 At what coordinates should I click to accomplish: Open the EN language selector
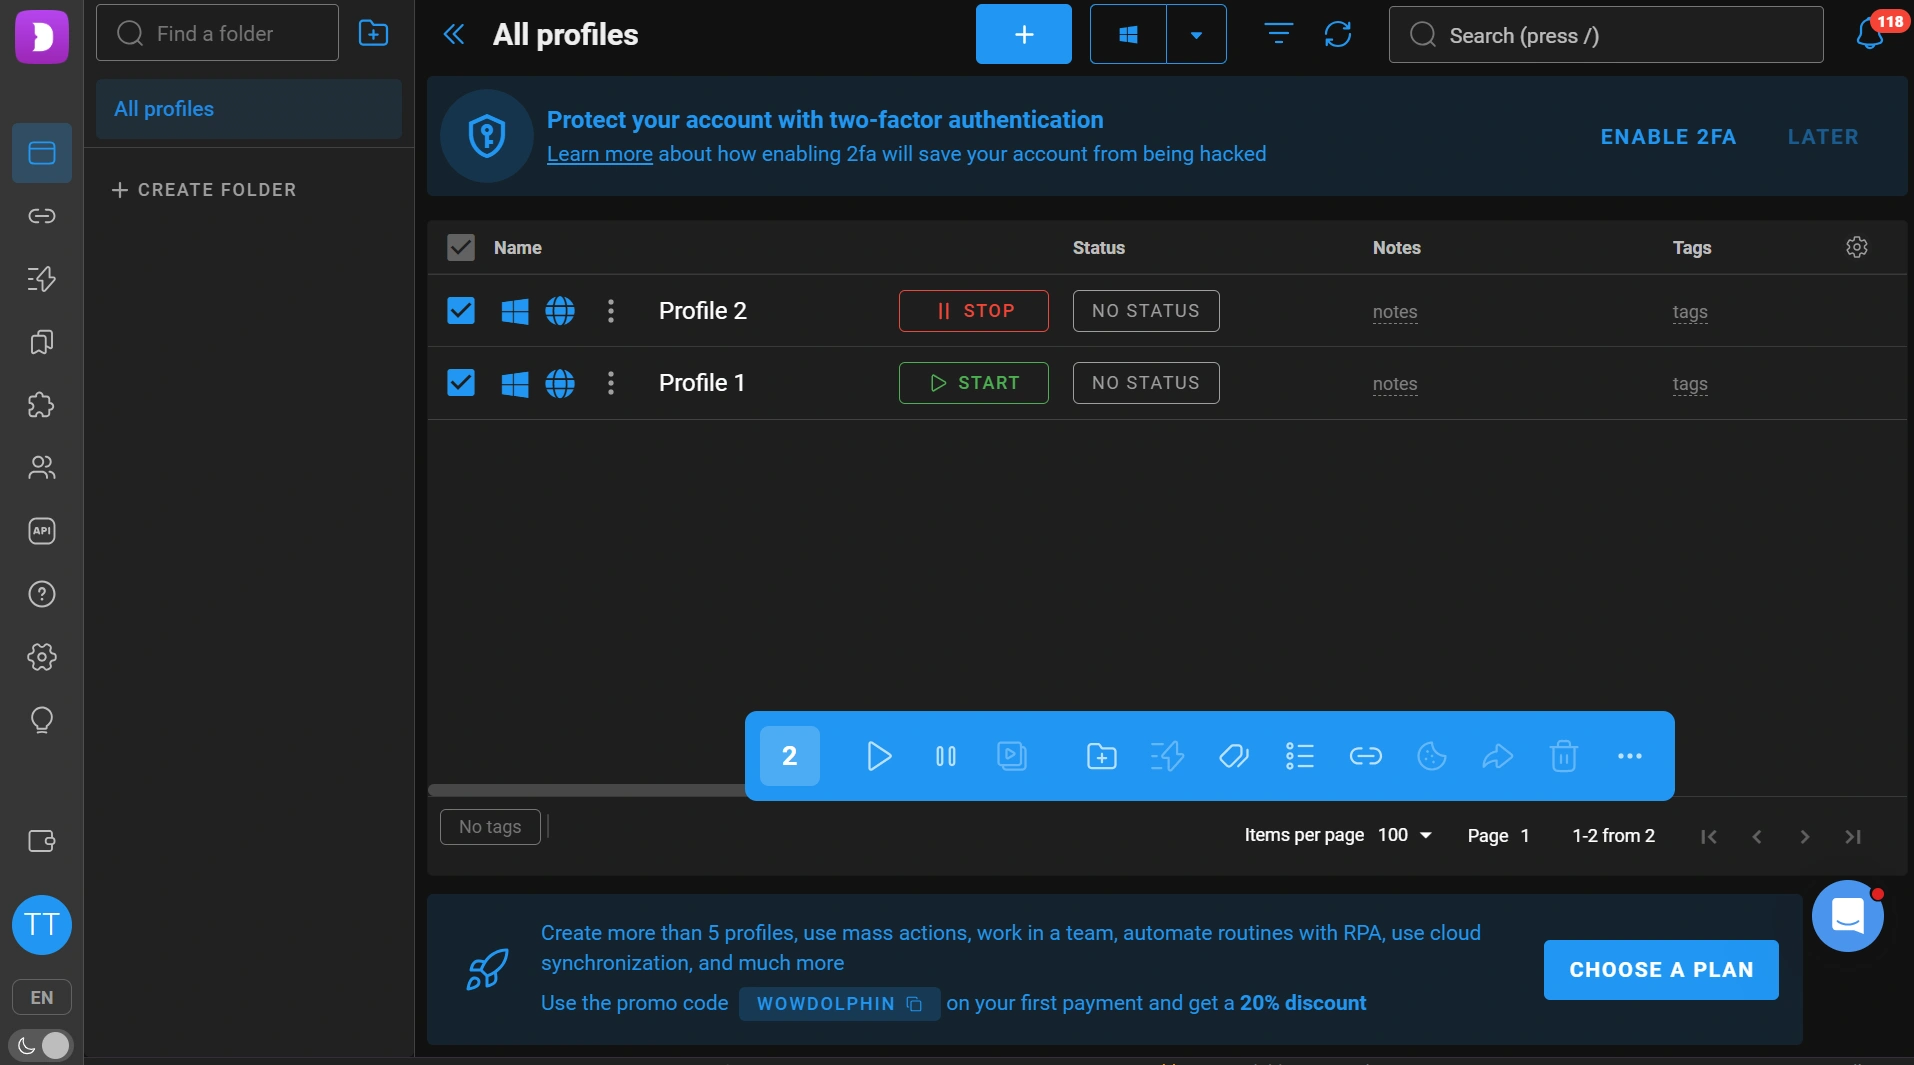[42, 997]
